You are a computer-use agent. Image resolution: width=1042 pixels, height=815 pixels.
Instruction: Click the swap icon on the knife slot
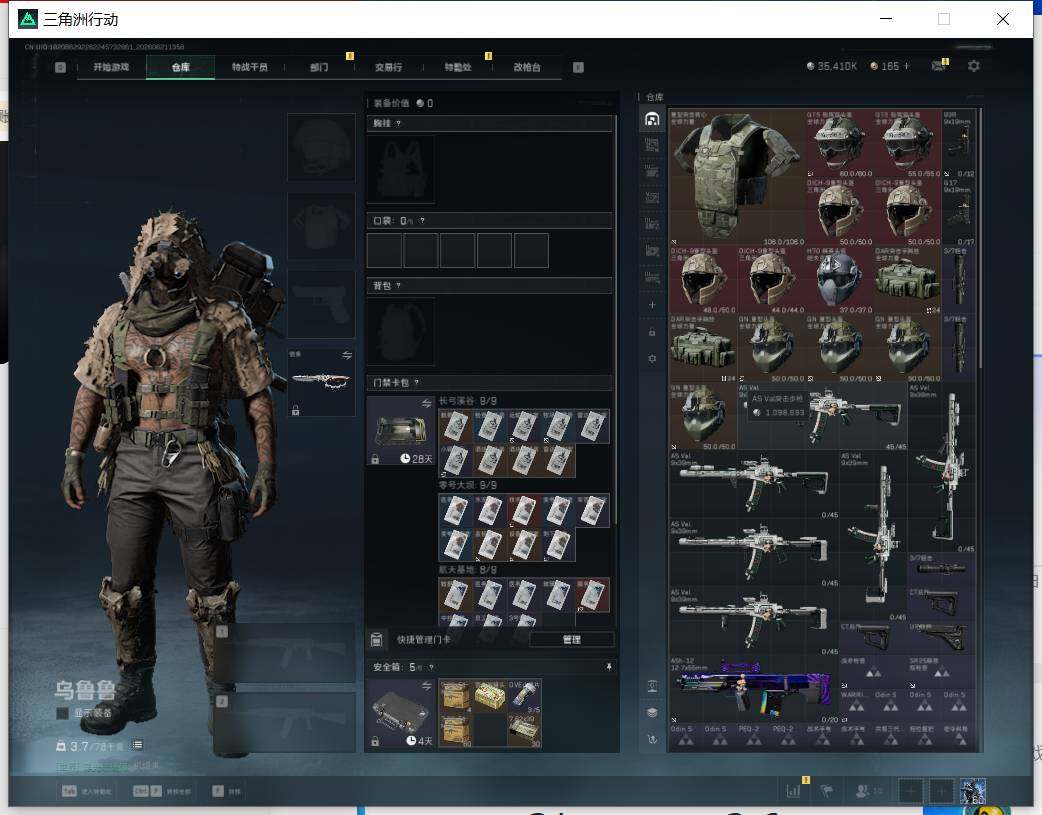click(347, 356)
